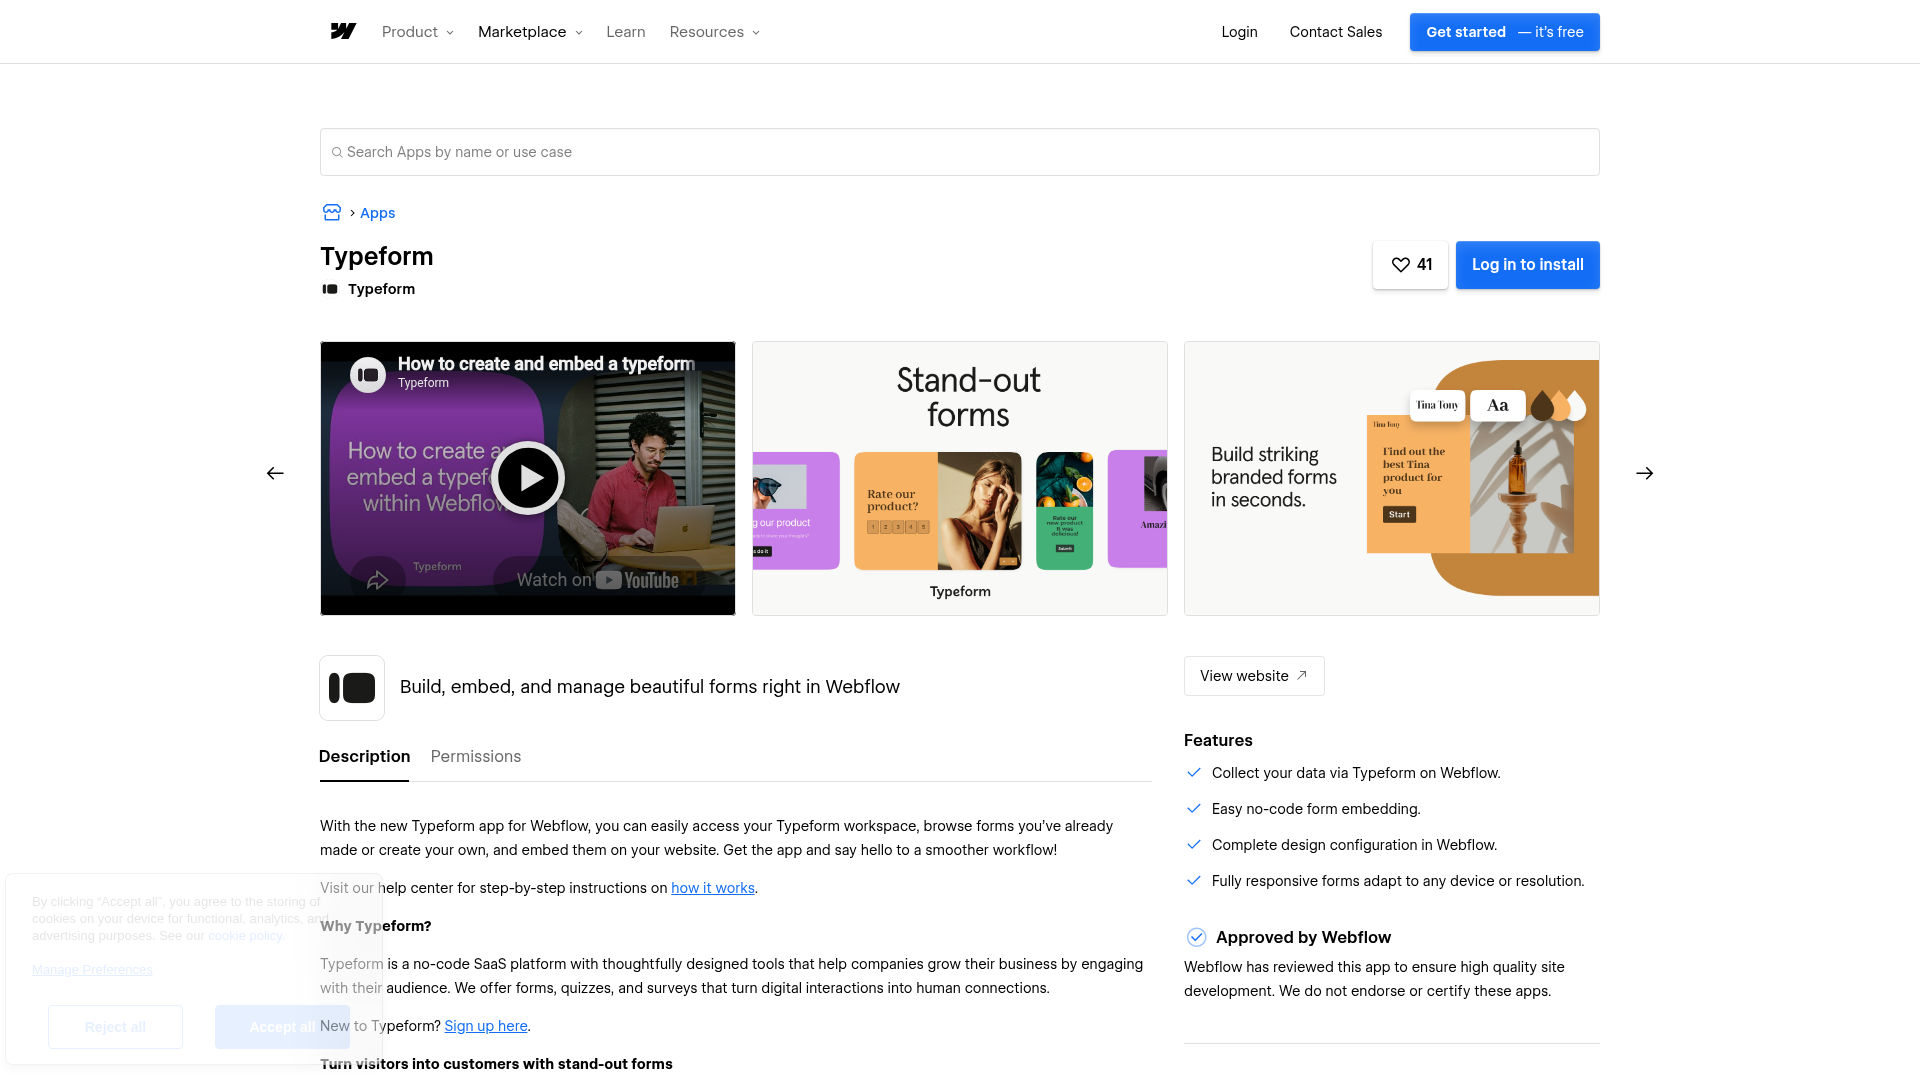Image resolution: width=1920 pixels, height=1080 pixels.
Task: Expand the Resources dropdown menu
Action: point(715,32)
